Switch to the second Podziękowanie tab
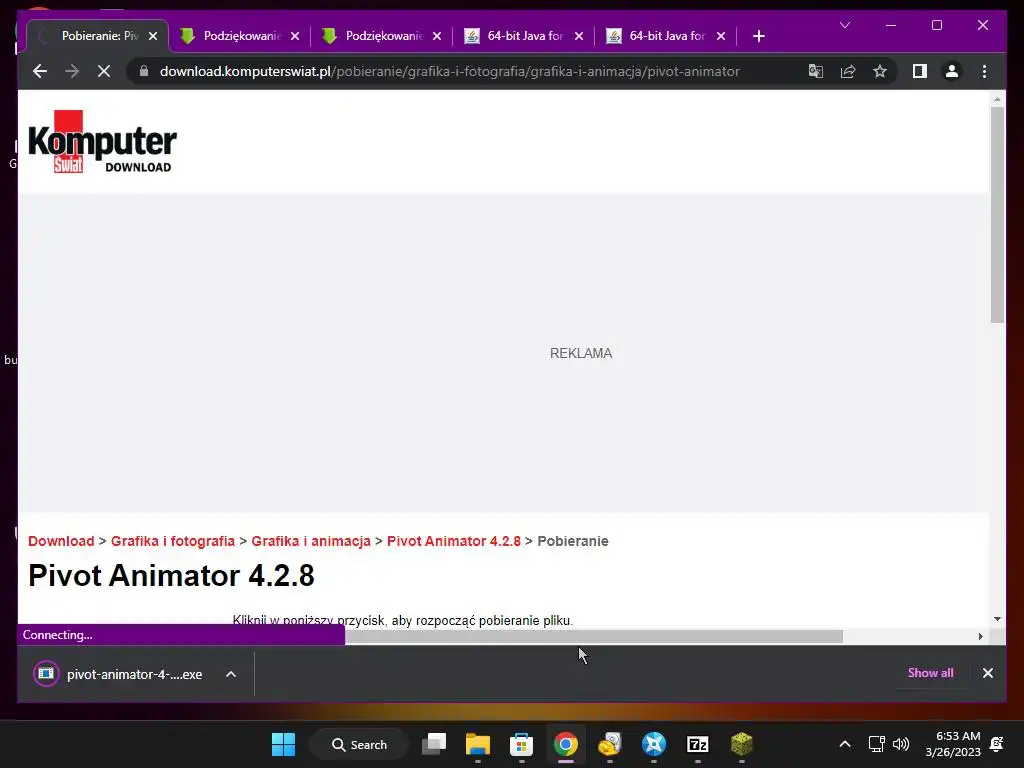1024x768 pixels. pos(382,36)
